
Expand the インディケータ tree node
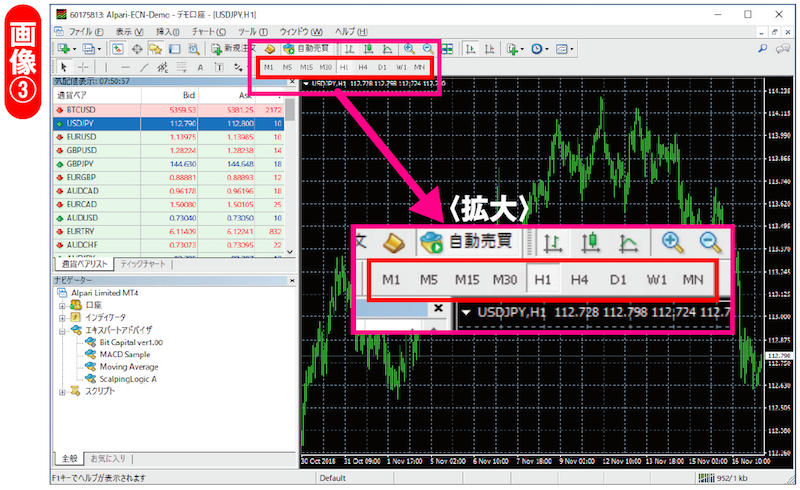pos(62,318)
